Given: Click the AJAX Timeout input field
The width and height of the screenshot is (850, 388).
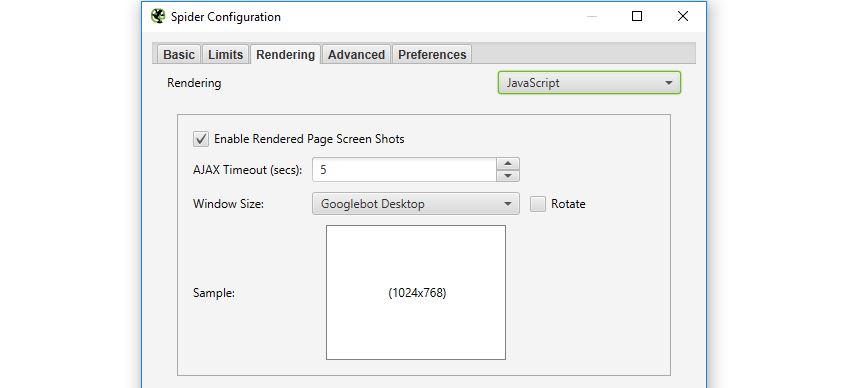Looking at the screenshot, I should (x=404, y=170).
